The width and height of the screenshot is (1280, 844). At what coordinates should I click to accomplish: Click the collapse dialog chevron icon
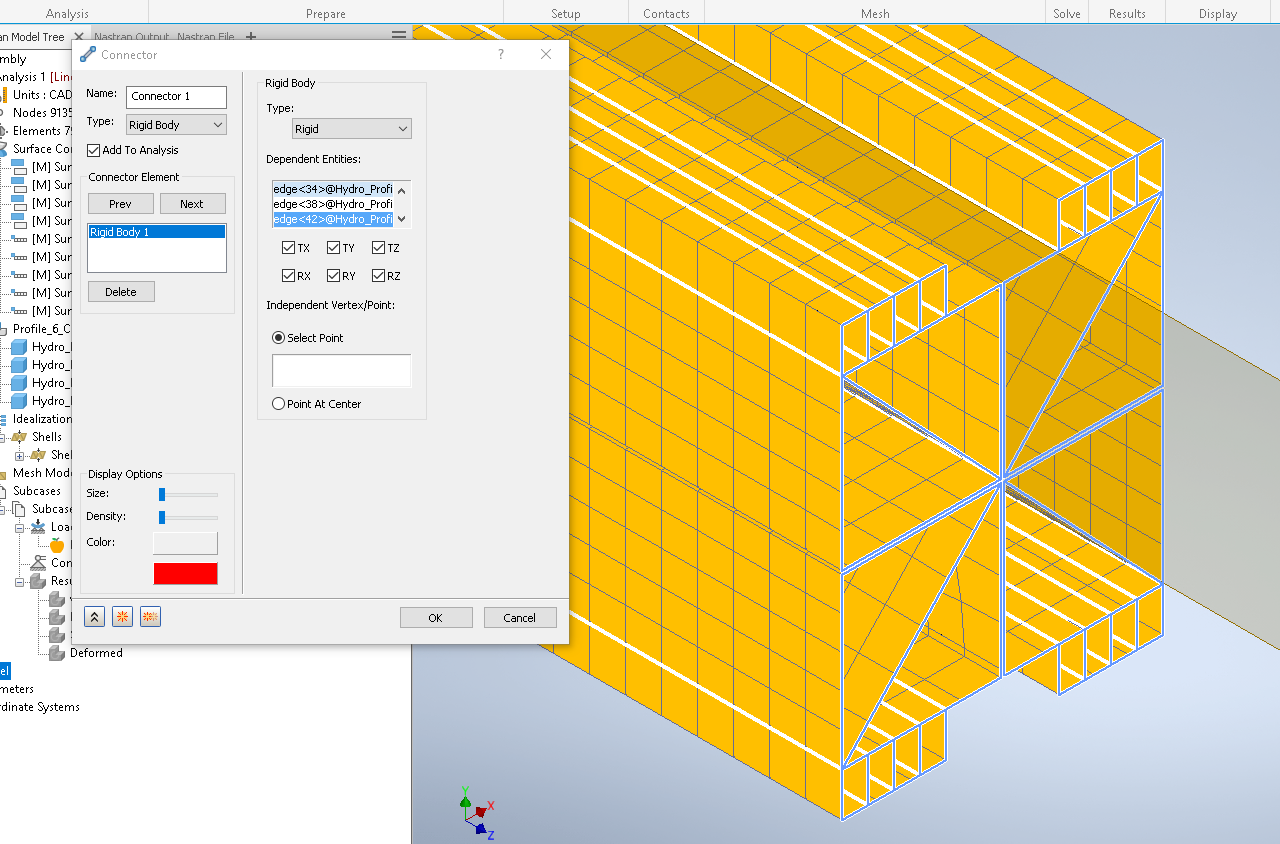pyautogui.click(x=94, y=617)
